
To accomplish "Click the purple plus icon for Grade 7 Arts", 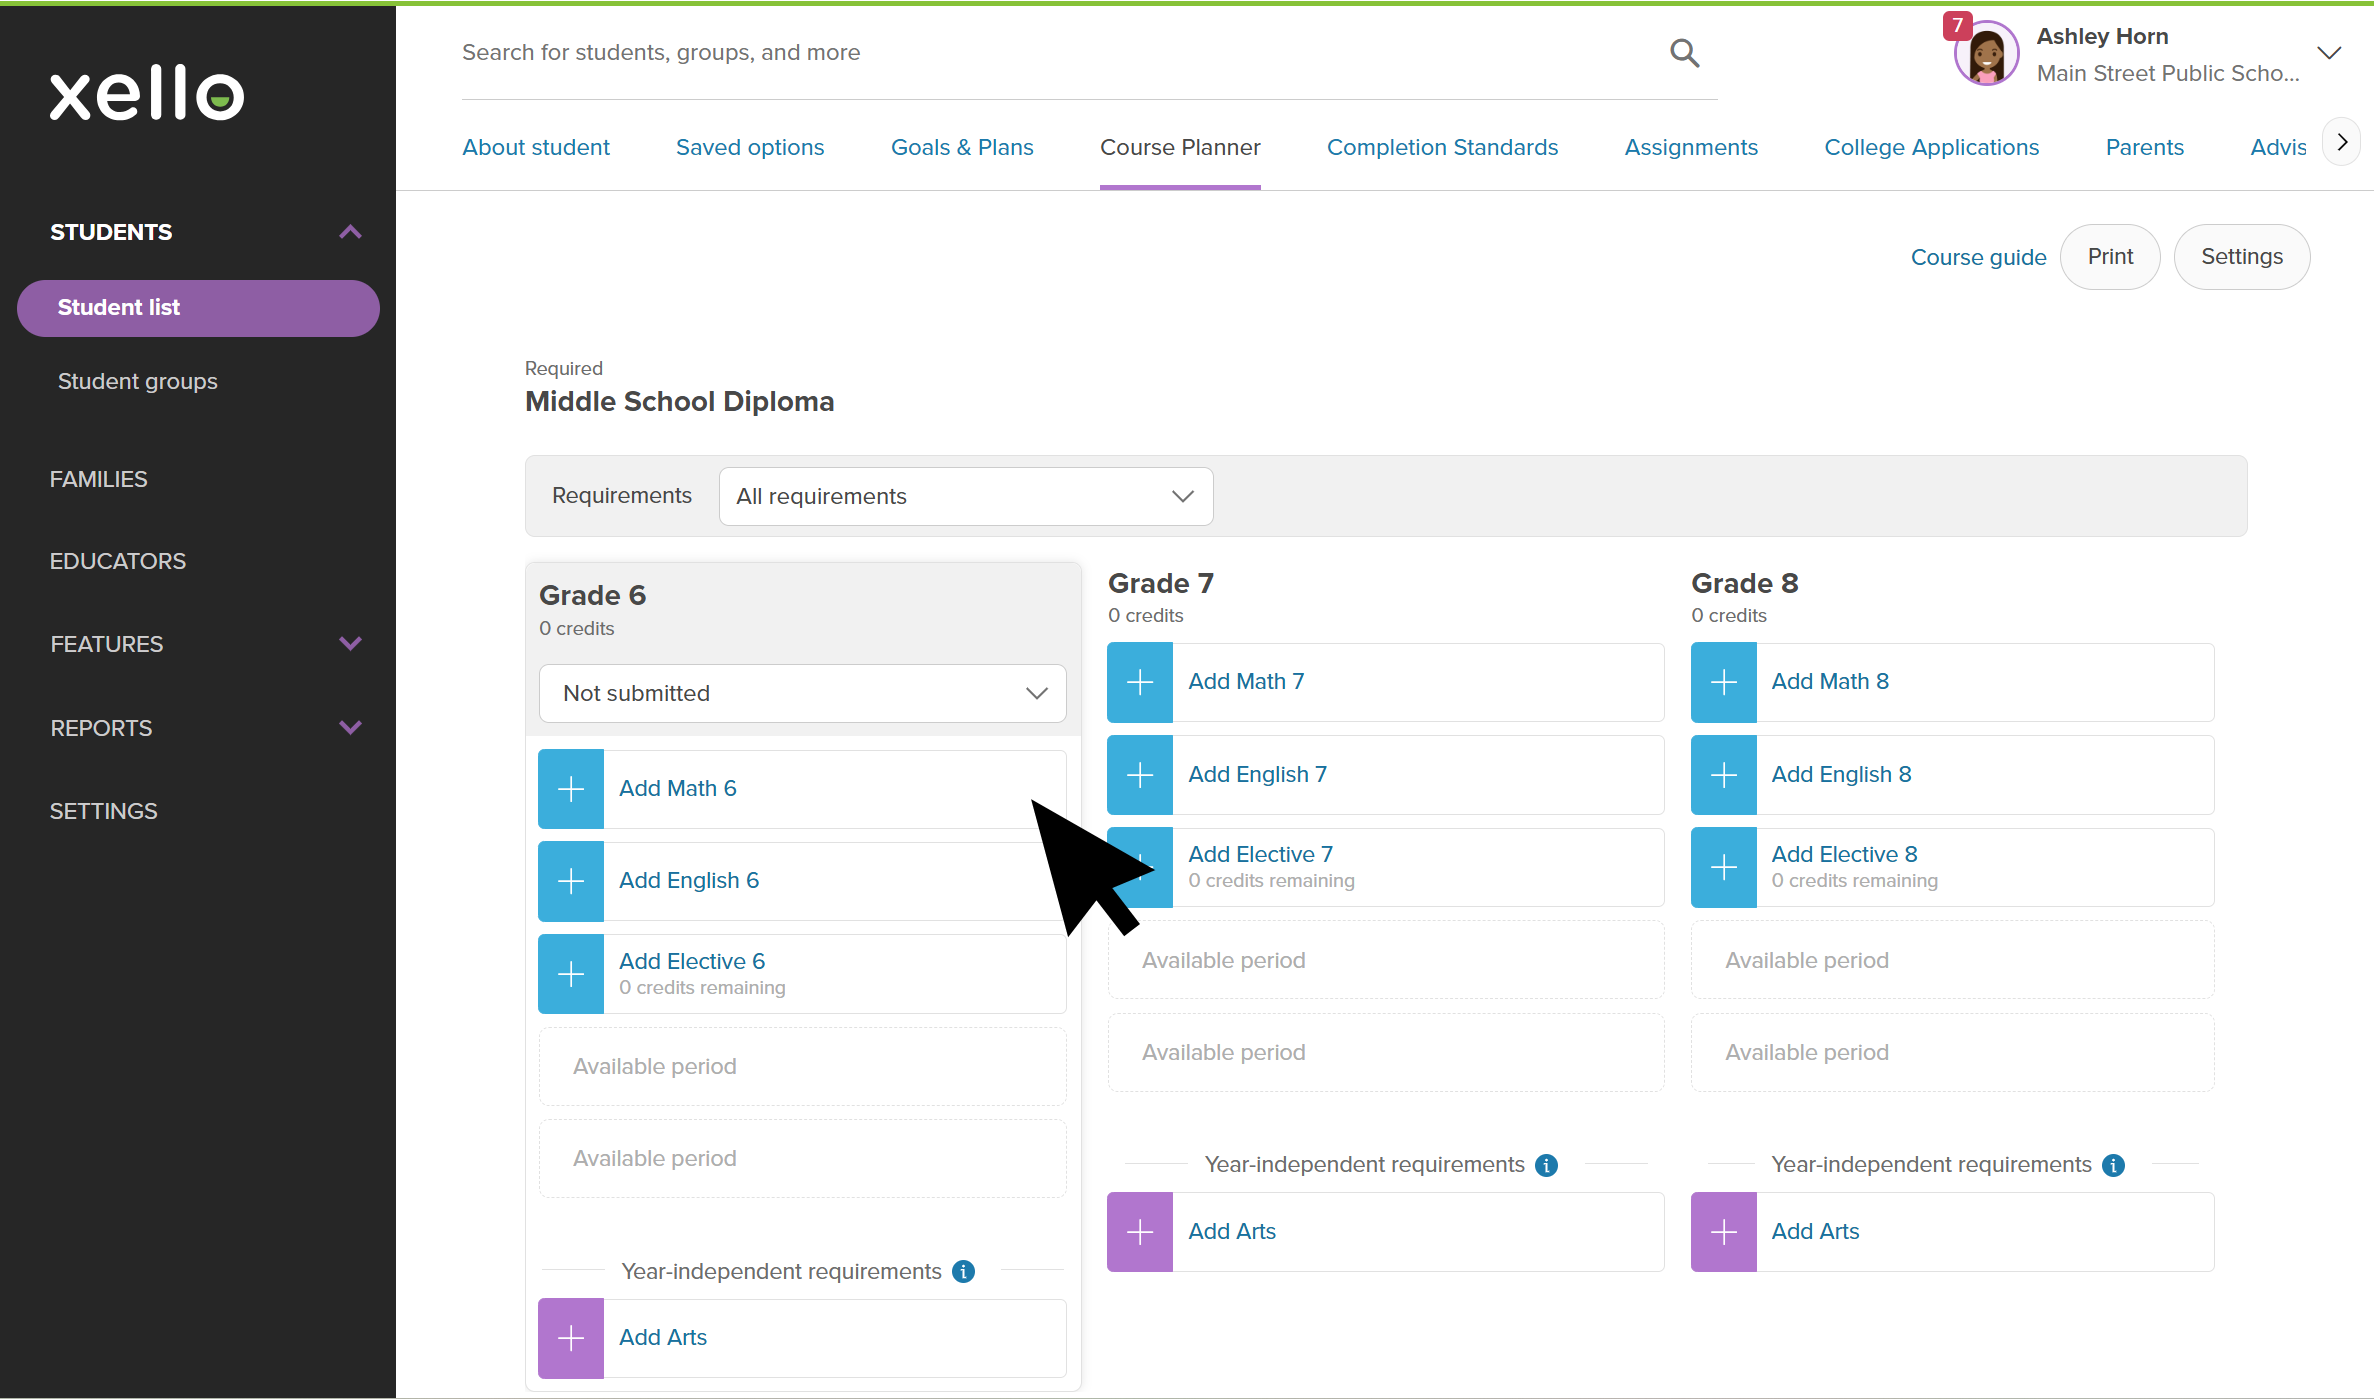I will pos(1140,1232).
